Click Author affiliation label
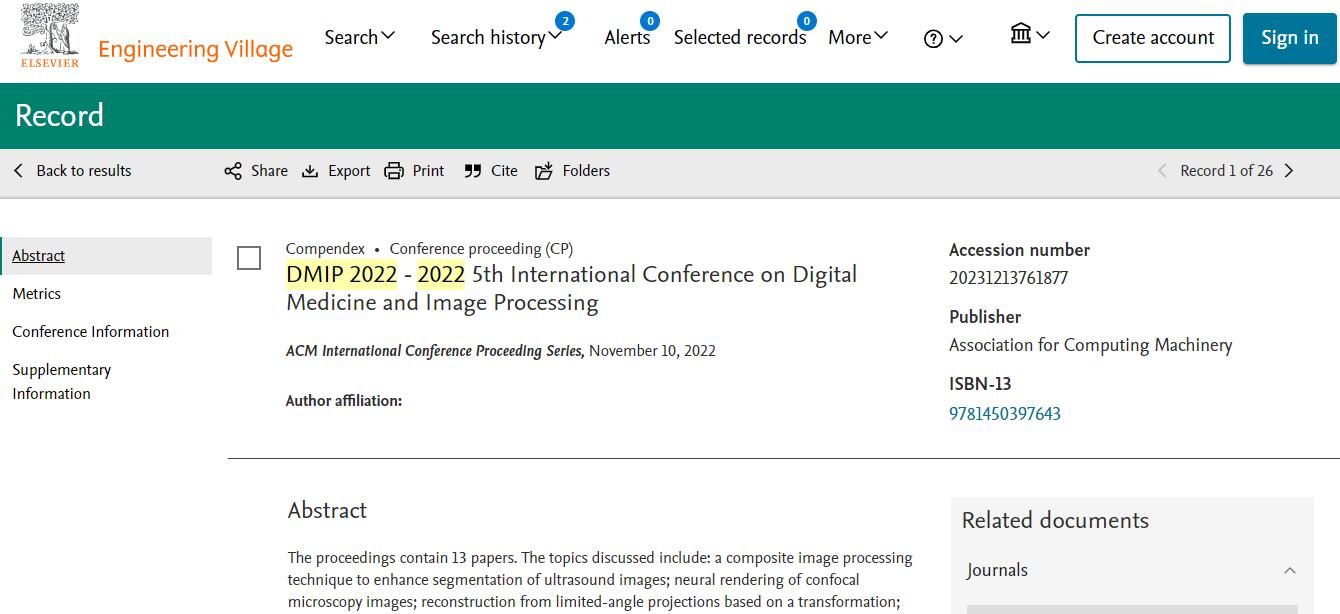The width and height of the screenshot is (1340, 614). (344, 401)
